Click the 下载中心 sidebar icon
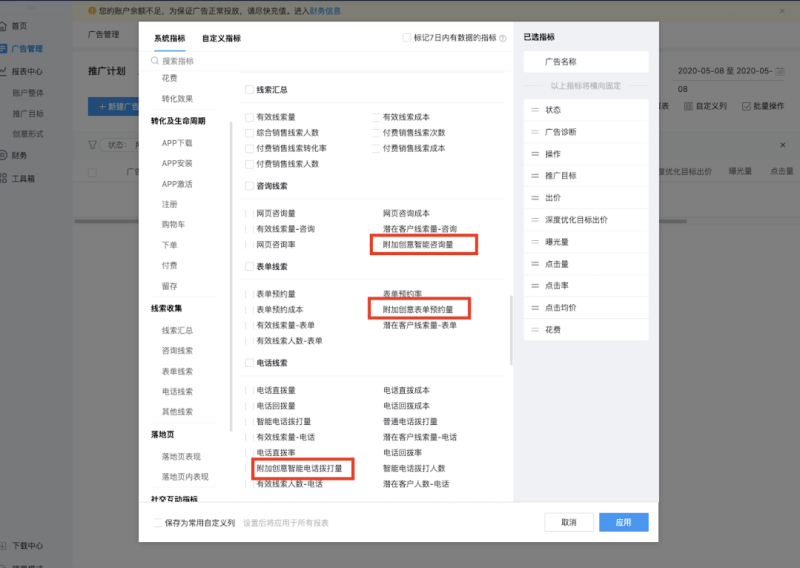This screenshot has height=568, width=800. tap(3, 546)
